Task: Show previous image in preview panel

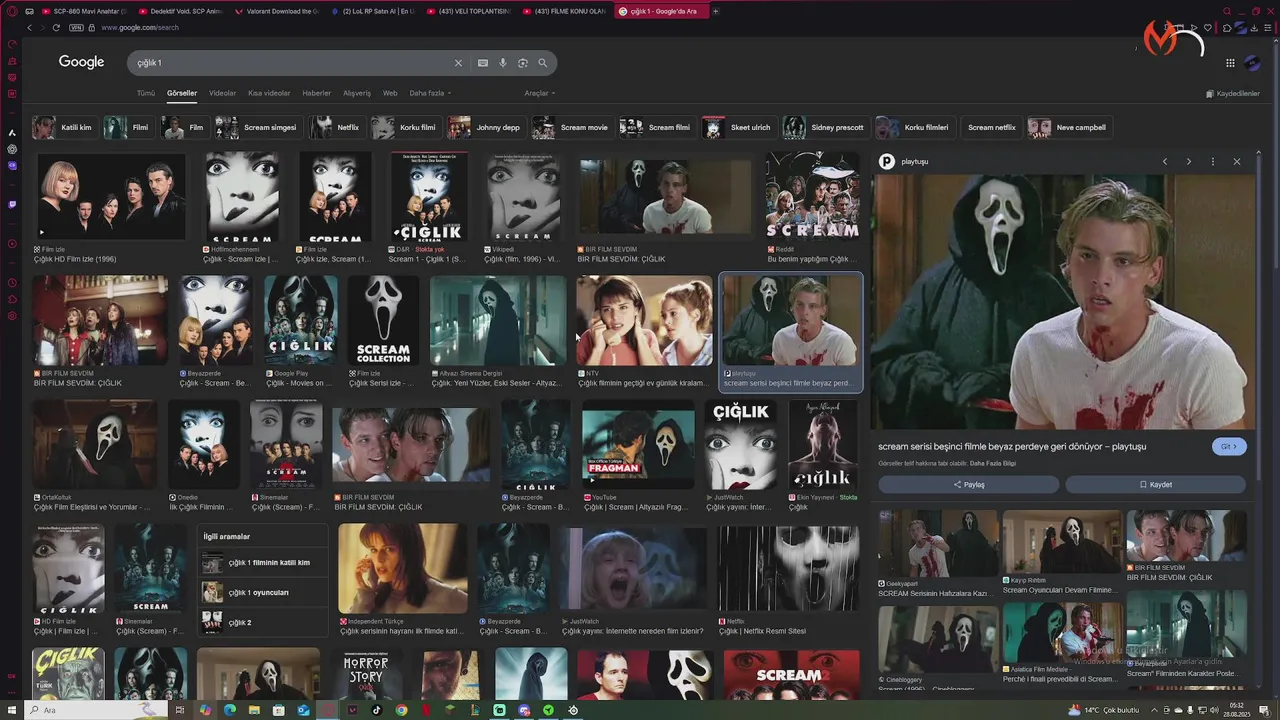Action: (x=1164, y=161)
